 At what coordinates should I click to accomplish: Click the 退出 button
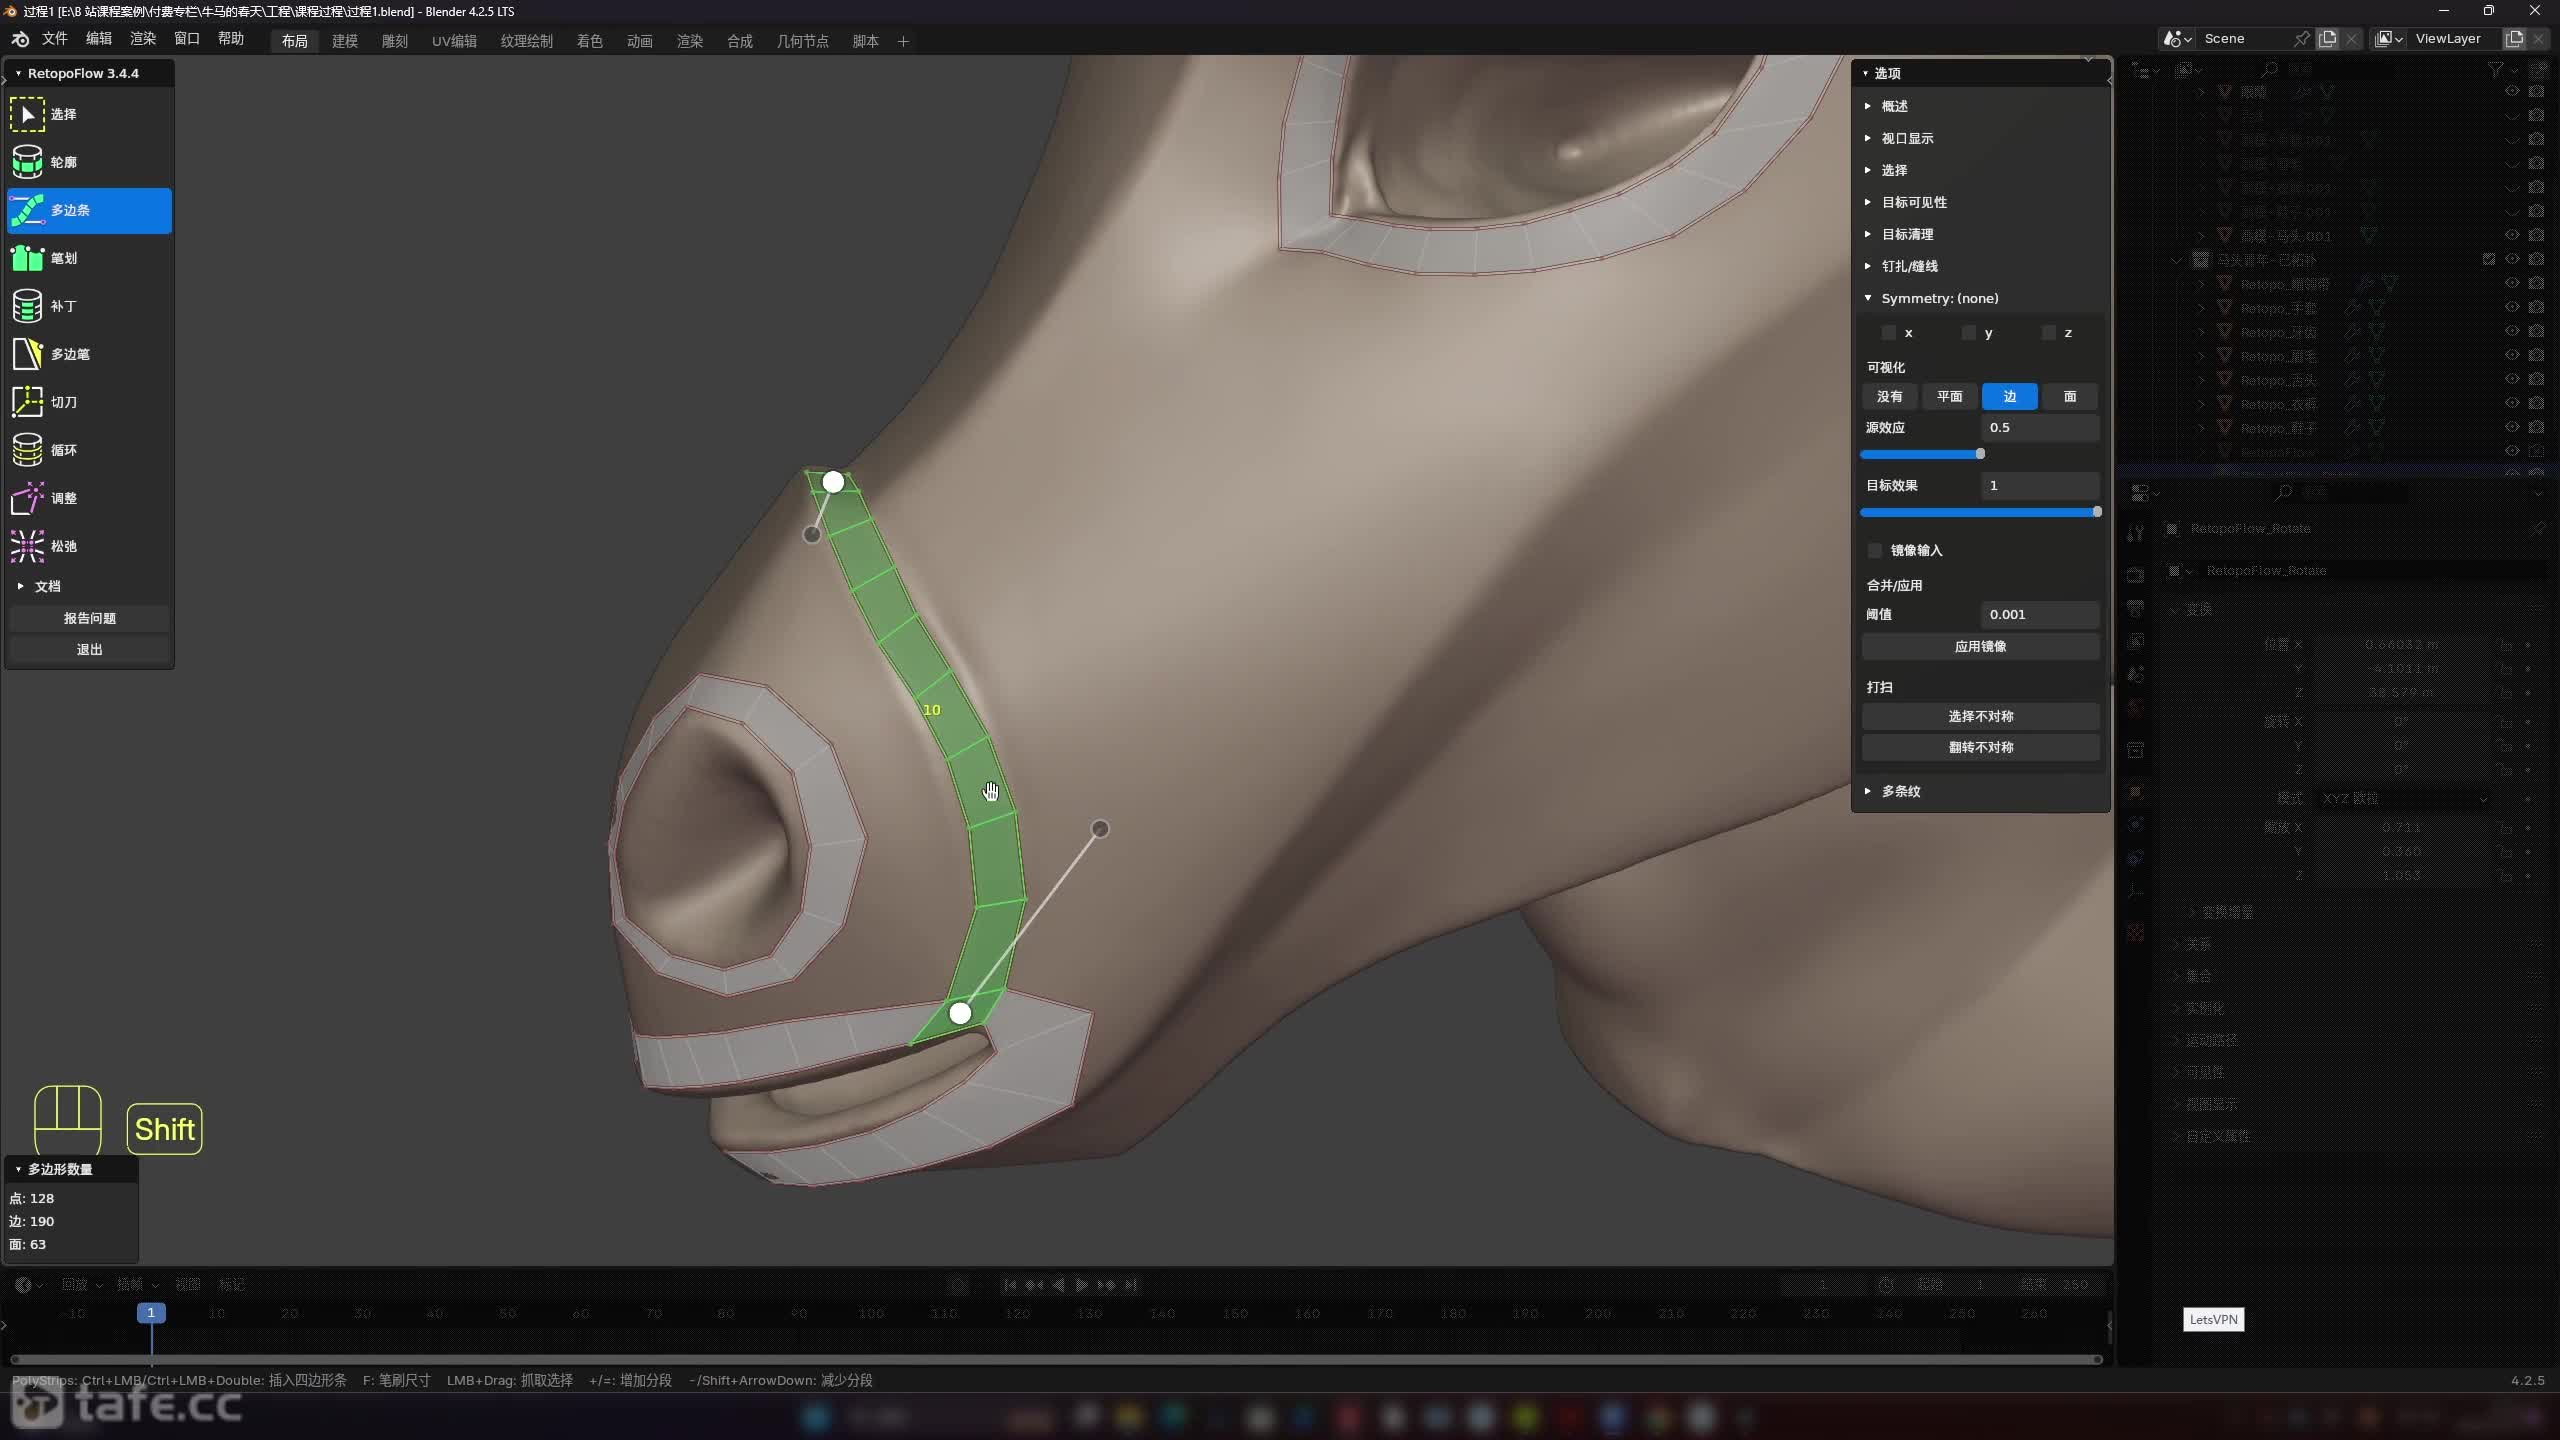89,650
